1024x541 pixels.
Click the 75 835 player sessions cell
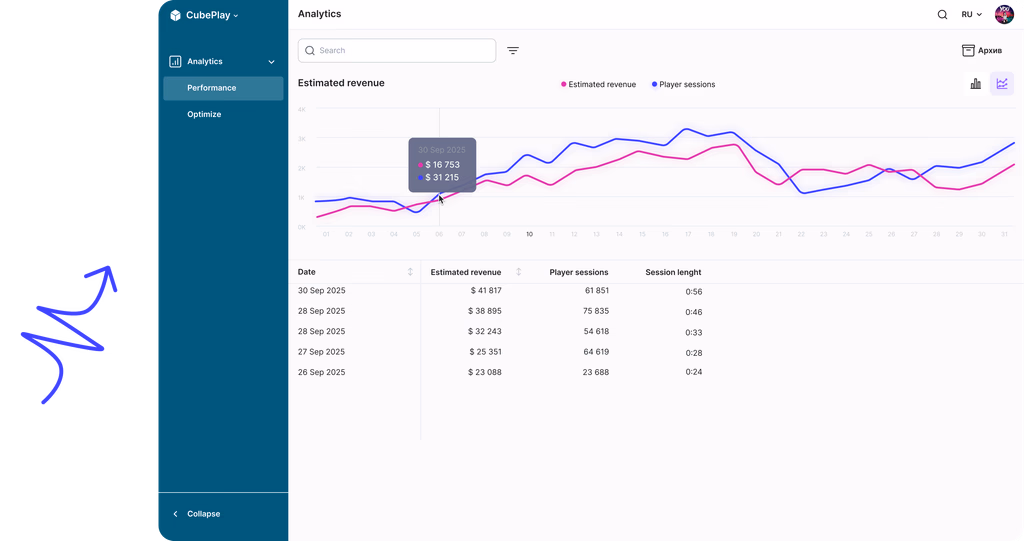(x=596, y=311)
